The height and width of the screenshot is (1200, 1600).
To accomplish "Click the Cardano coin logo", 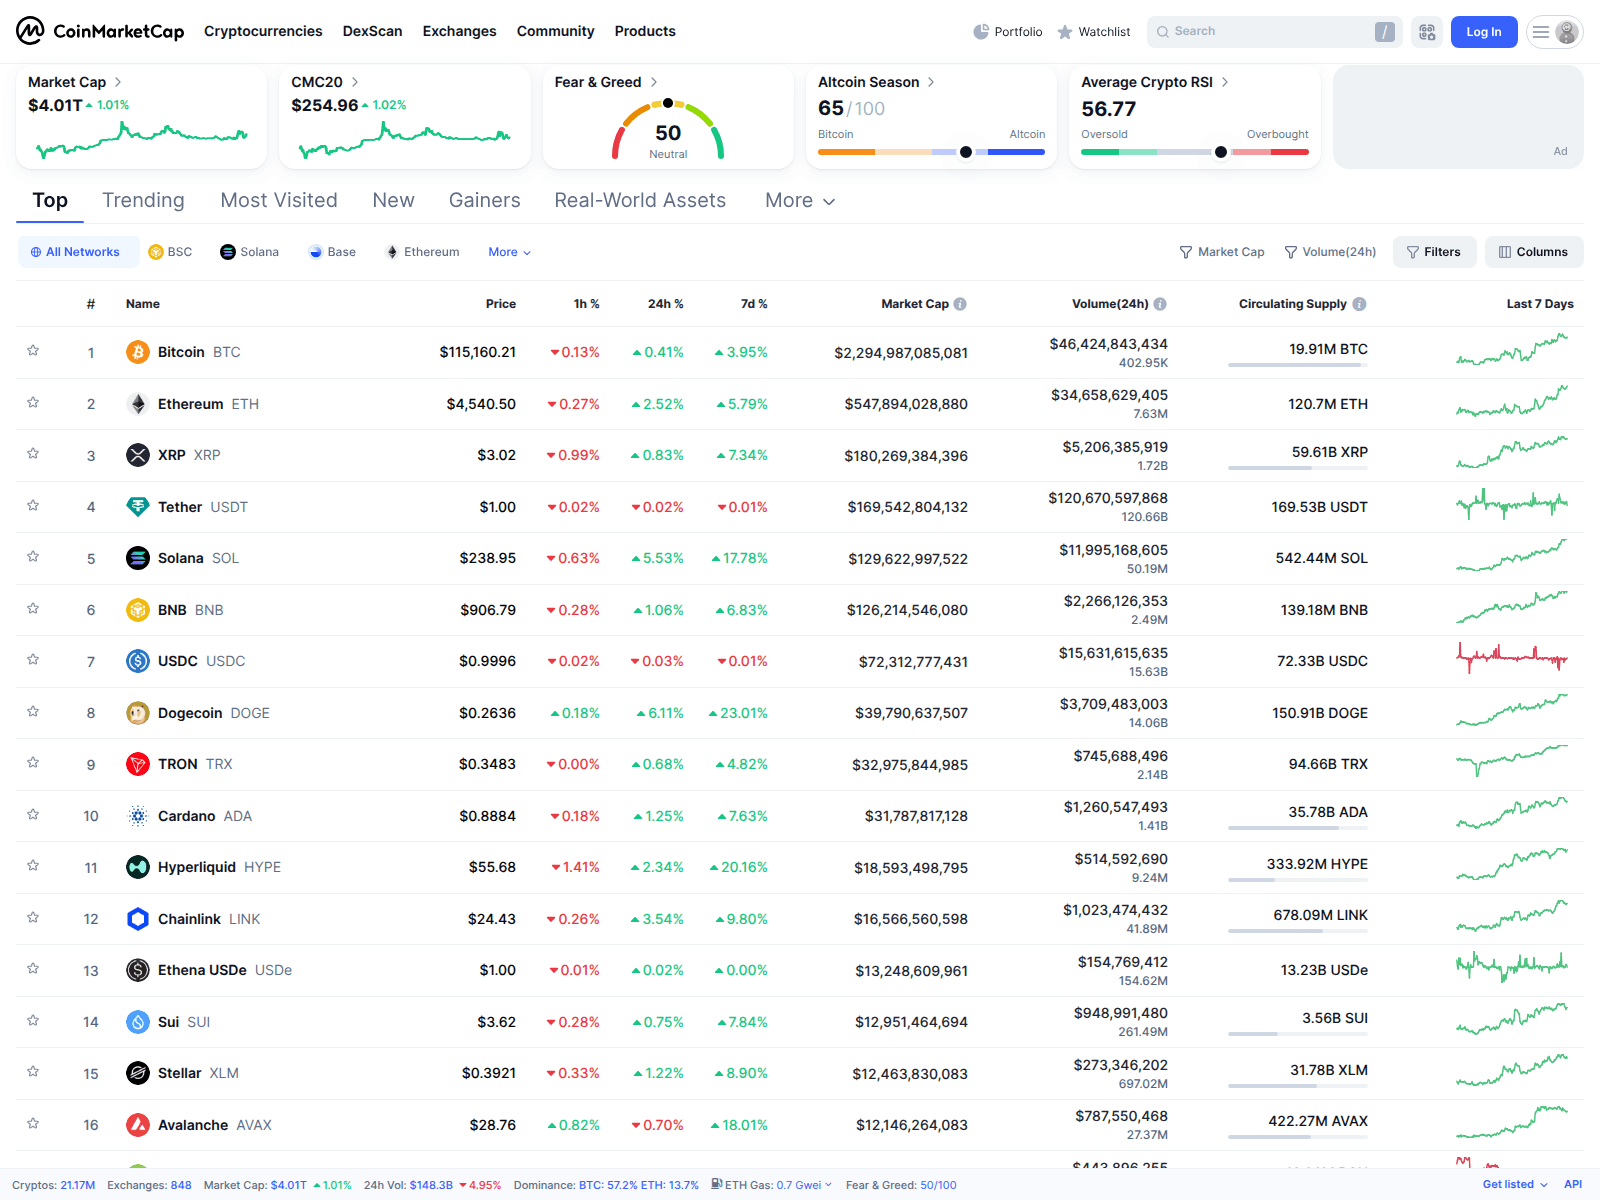I will (138, 816).
